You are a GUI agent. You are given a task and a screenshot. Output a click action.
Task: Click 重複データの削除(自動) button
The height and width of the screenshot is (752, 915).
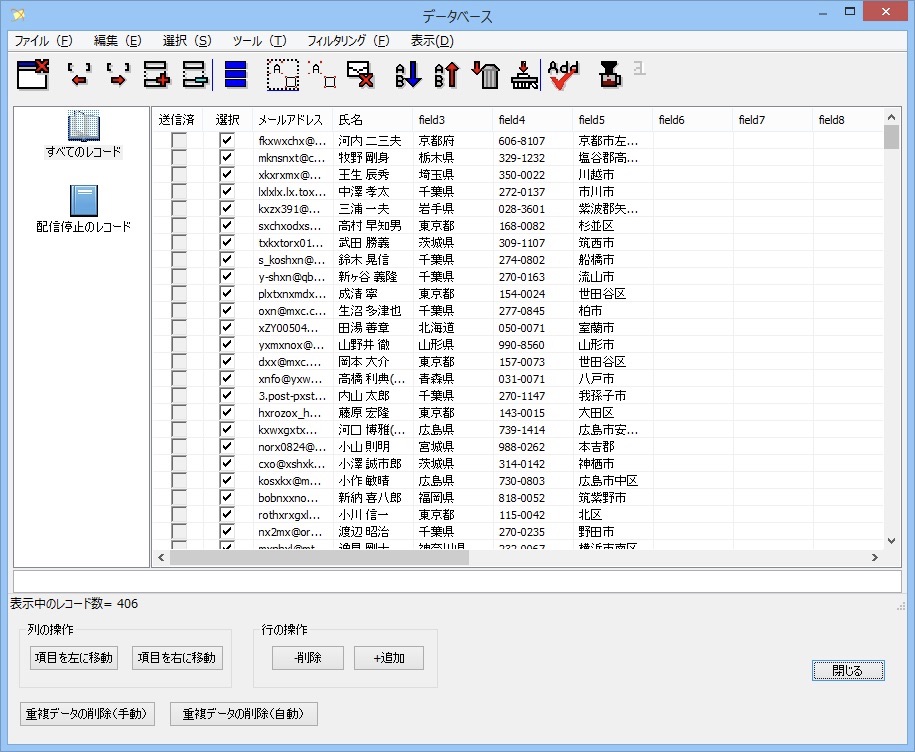[244, 714]
